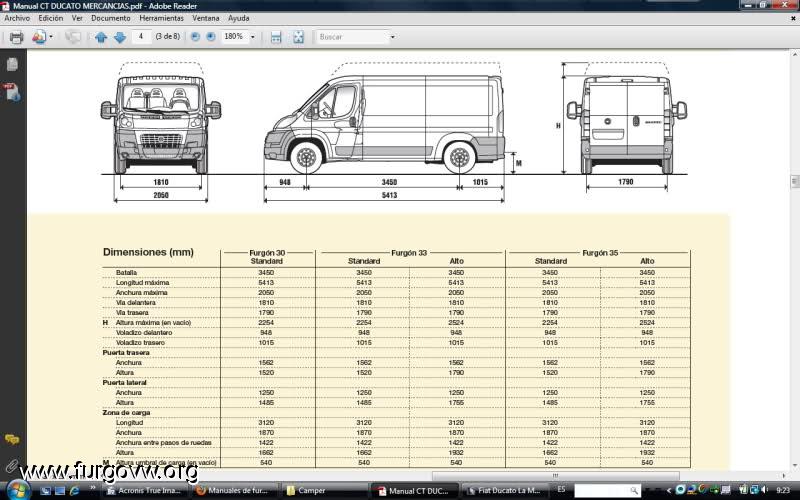Open the Pages panel in left sidebar

point(12,65)
